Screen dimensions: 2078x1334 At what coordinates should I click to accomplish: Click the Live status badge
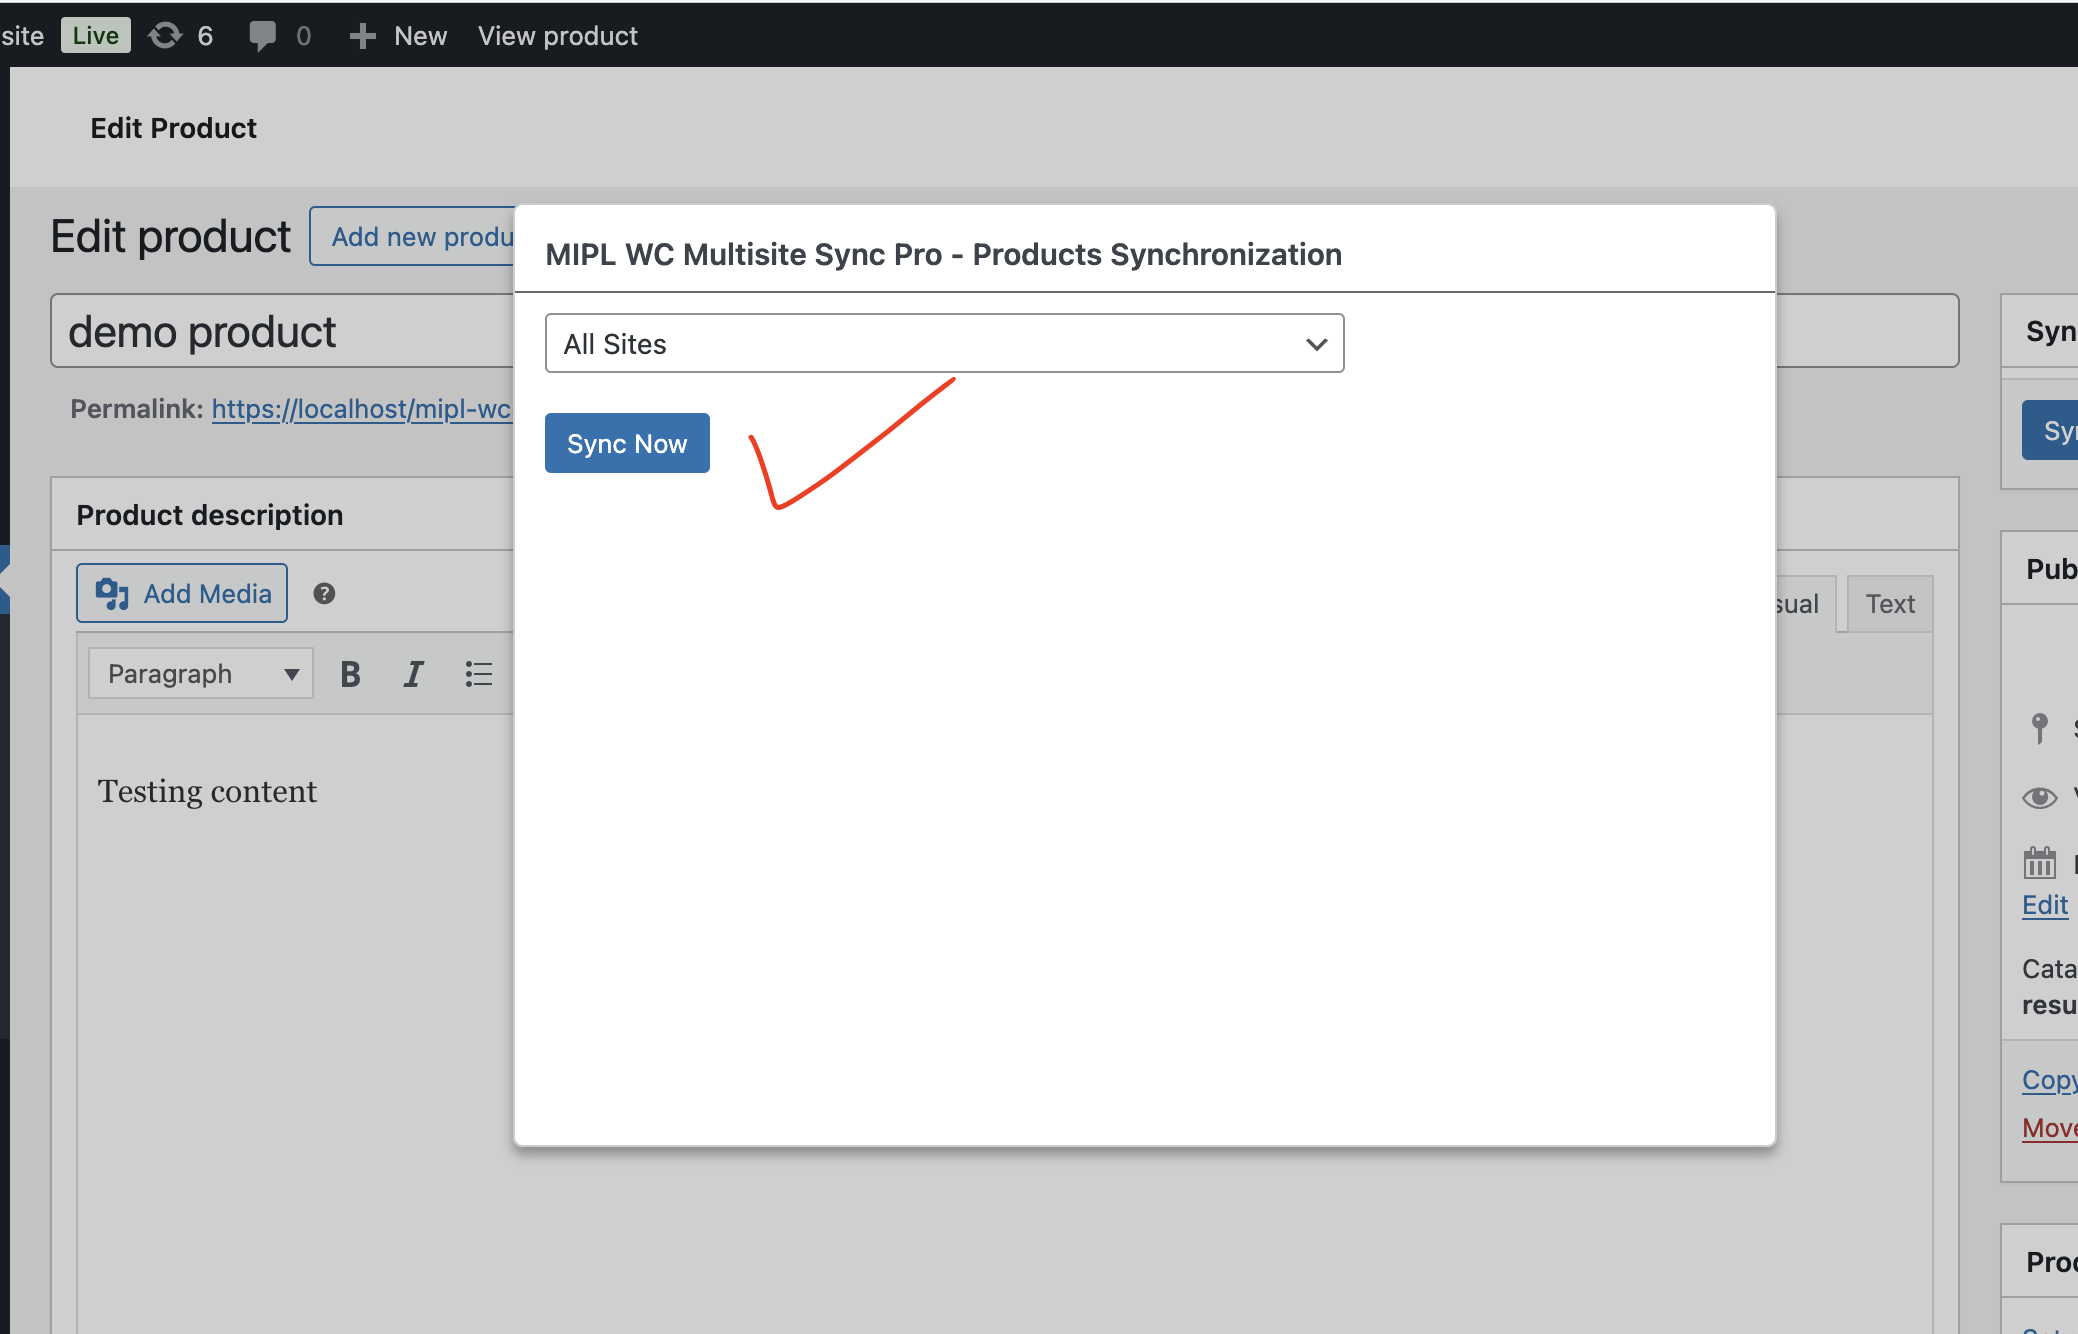[x=95, y=36]
